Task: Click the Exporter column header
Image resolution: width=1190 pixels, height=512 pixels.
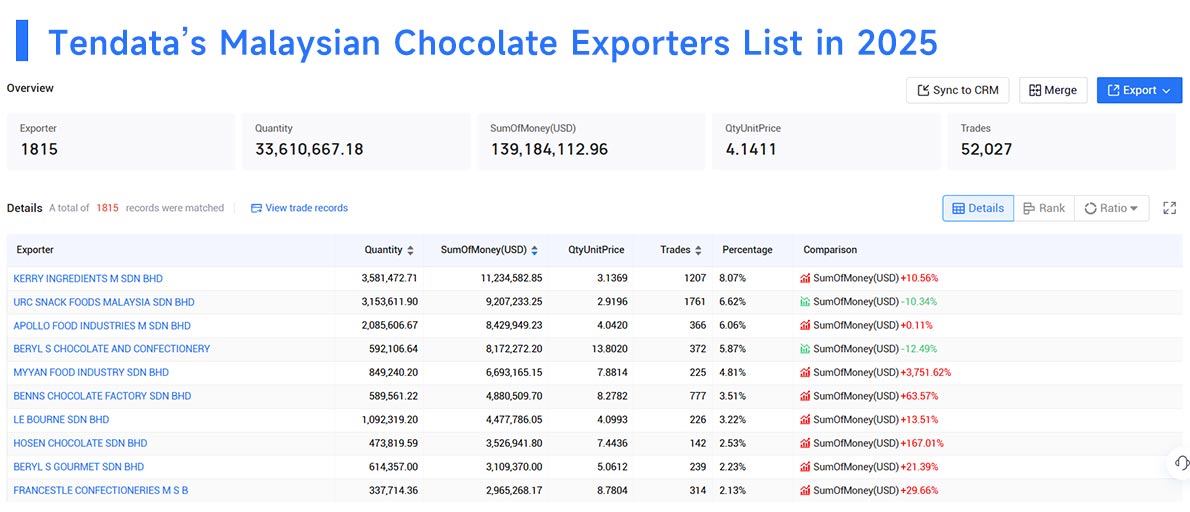Action: (x=35, y=250)
